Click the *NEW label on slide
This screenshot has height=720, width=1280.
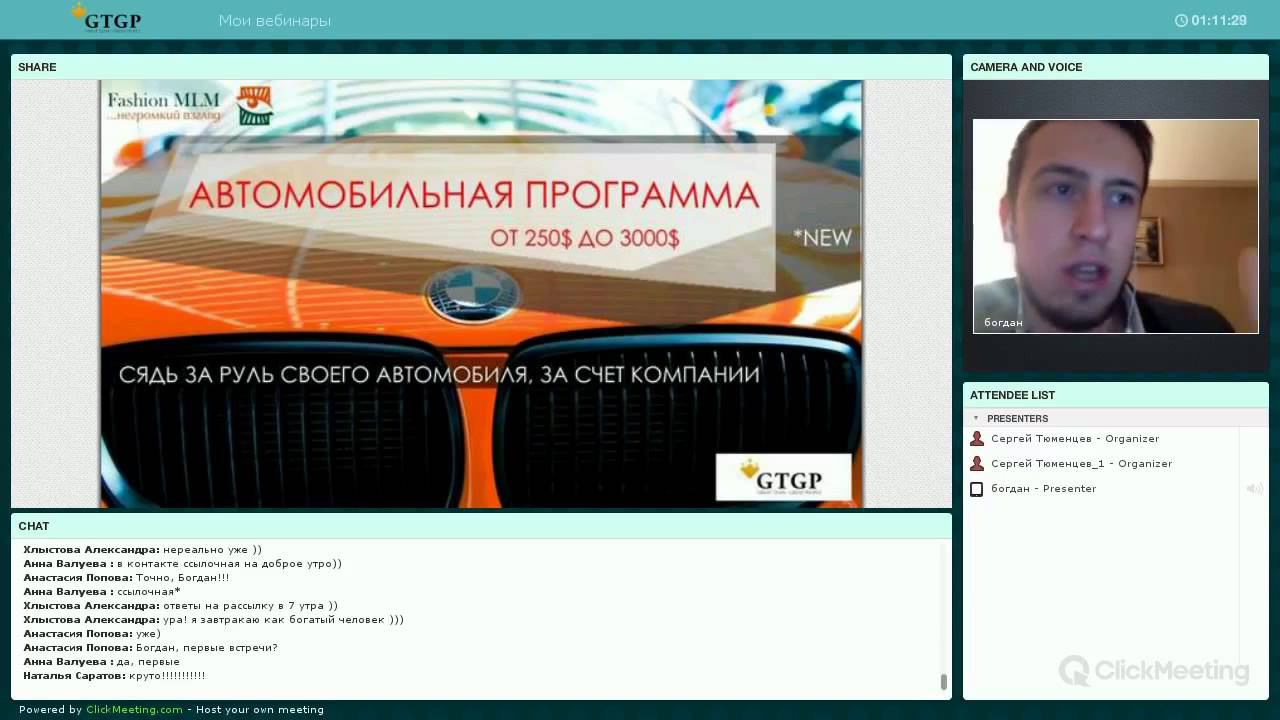click(823, 238)
